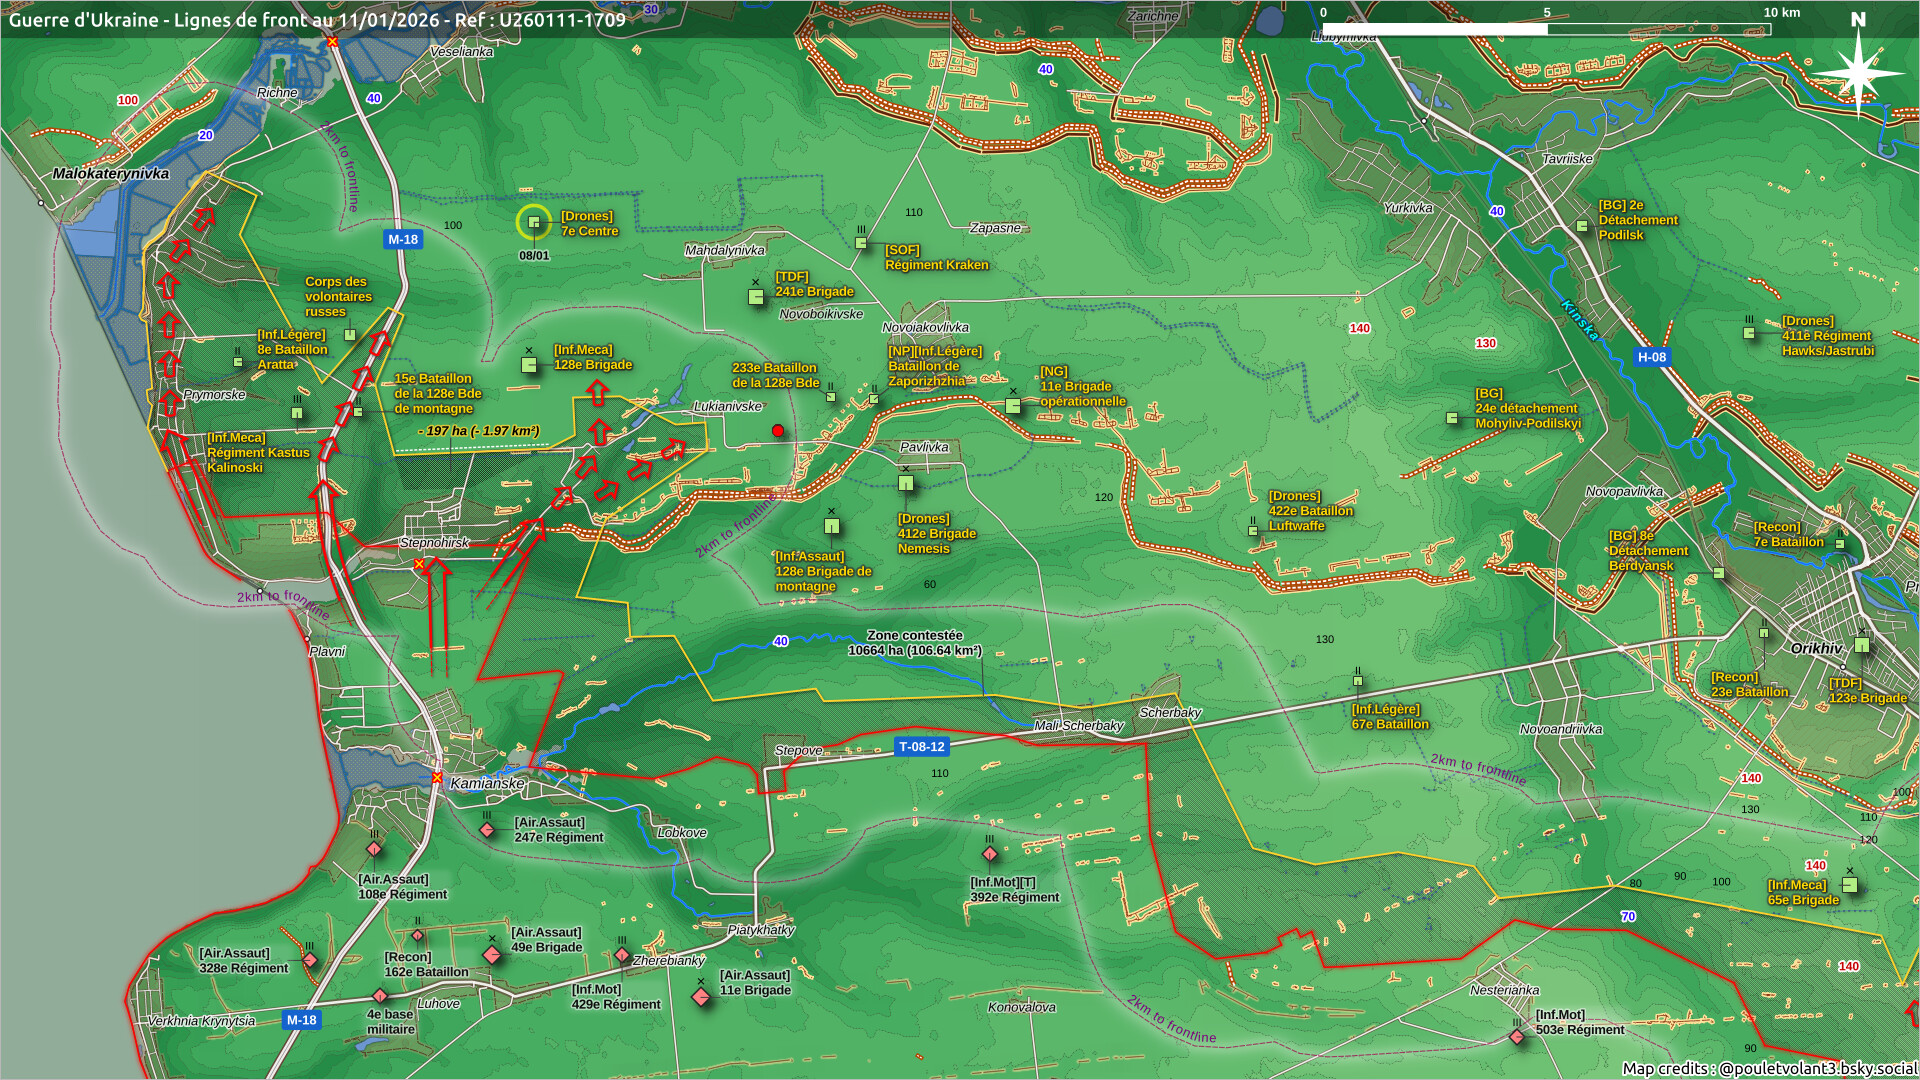Click the north compass star
This screenshot has width=1920, height=1080.
[x=1857, y=72]
